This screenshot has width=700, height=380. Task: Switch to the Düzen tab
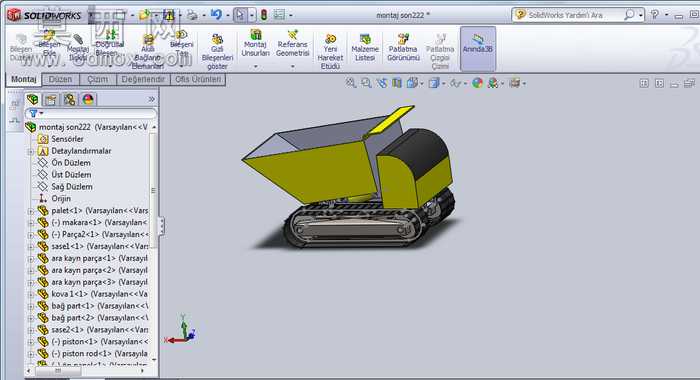click(x=60, y=79)
